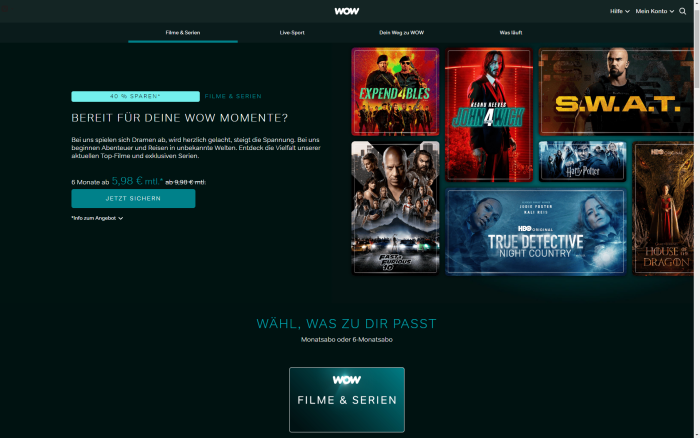700x438 pixels.
Task: Click the Wähl, was zu dir passt heading
Action: (346, 323)
